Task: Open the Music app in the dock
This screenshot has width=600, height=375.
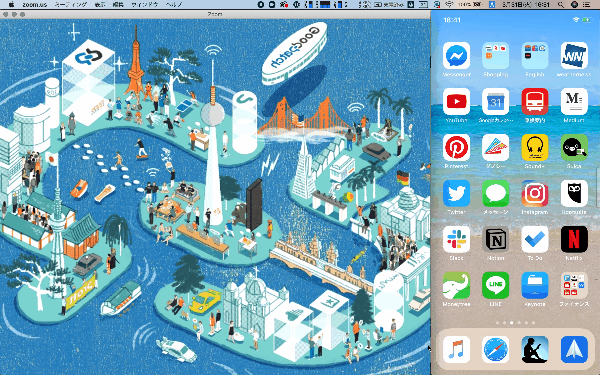Action: pos(457,349)
